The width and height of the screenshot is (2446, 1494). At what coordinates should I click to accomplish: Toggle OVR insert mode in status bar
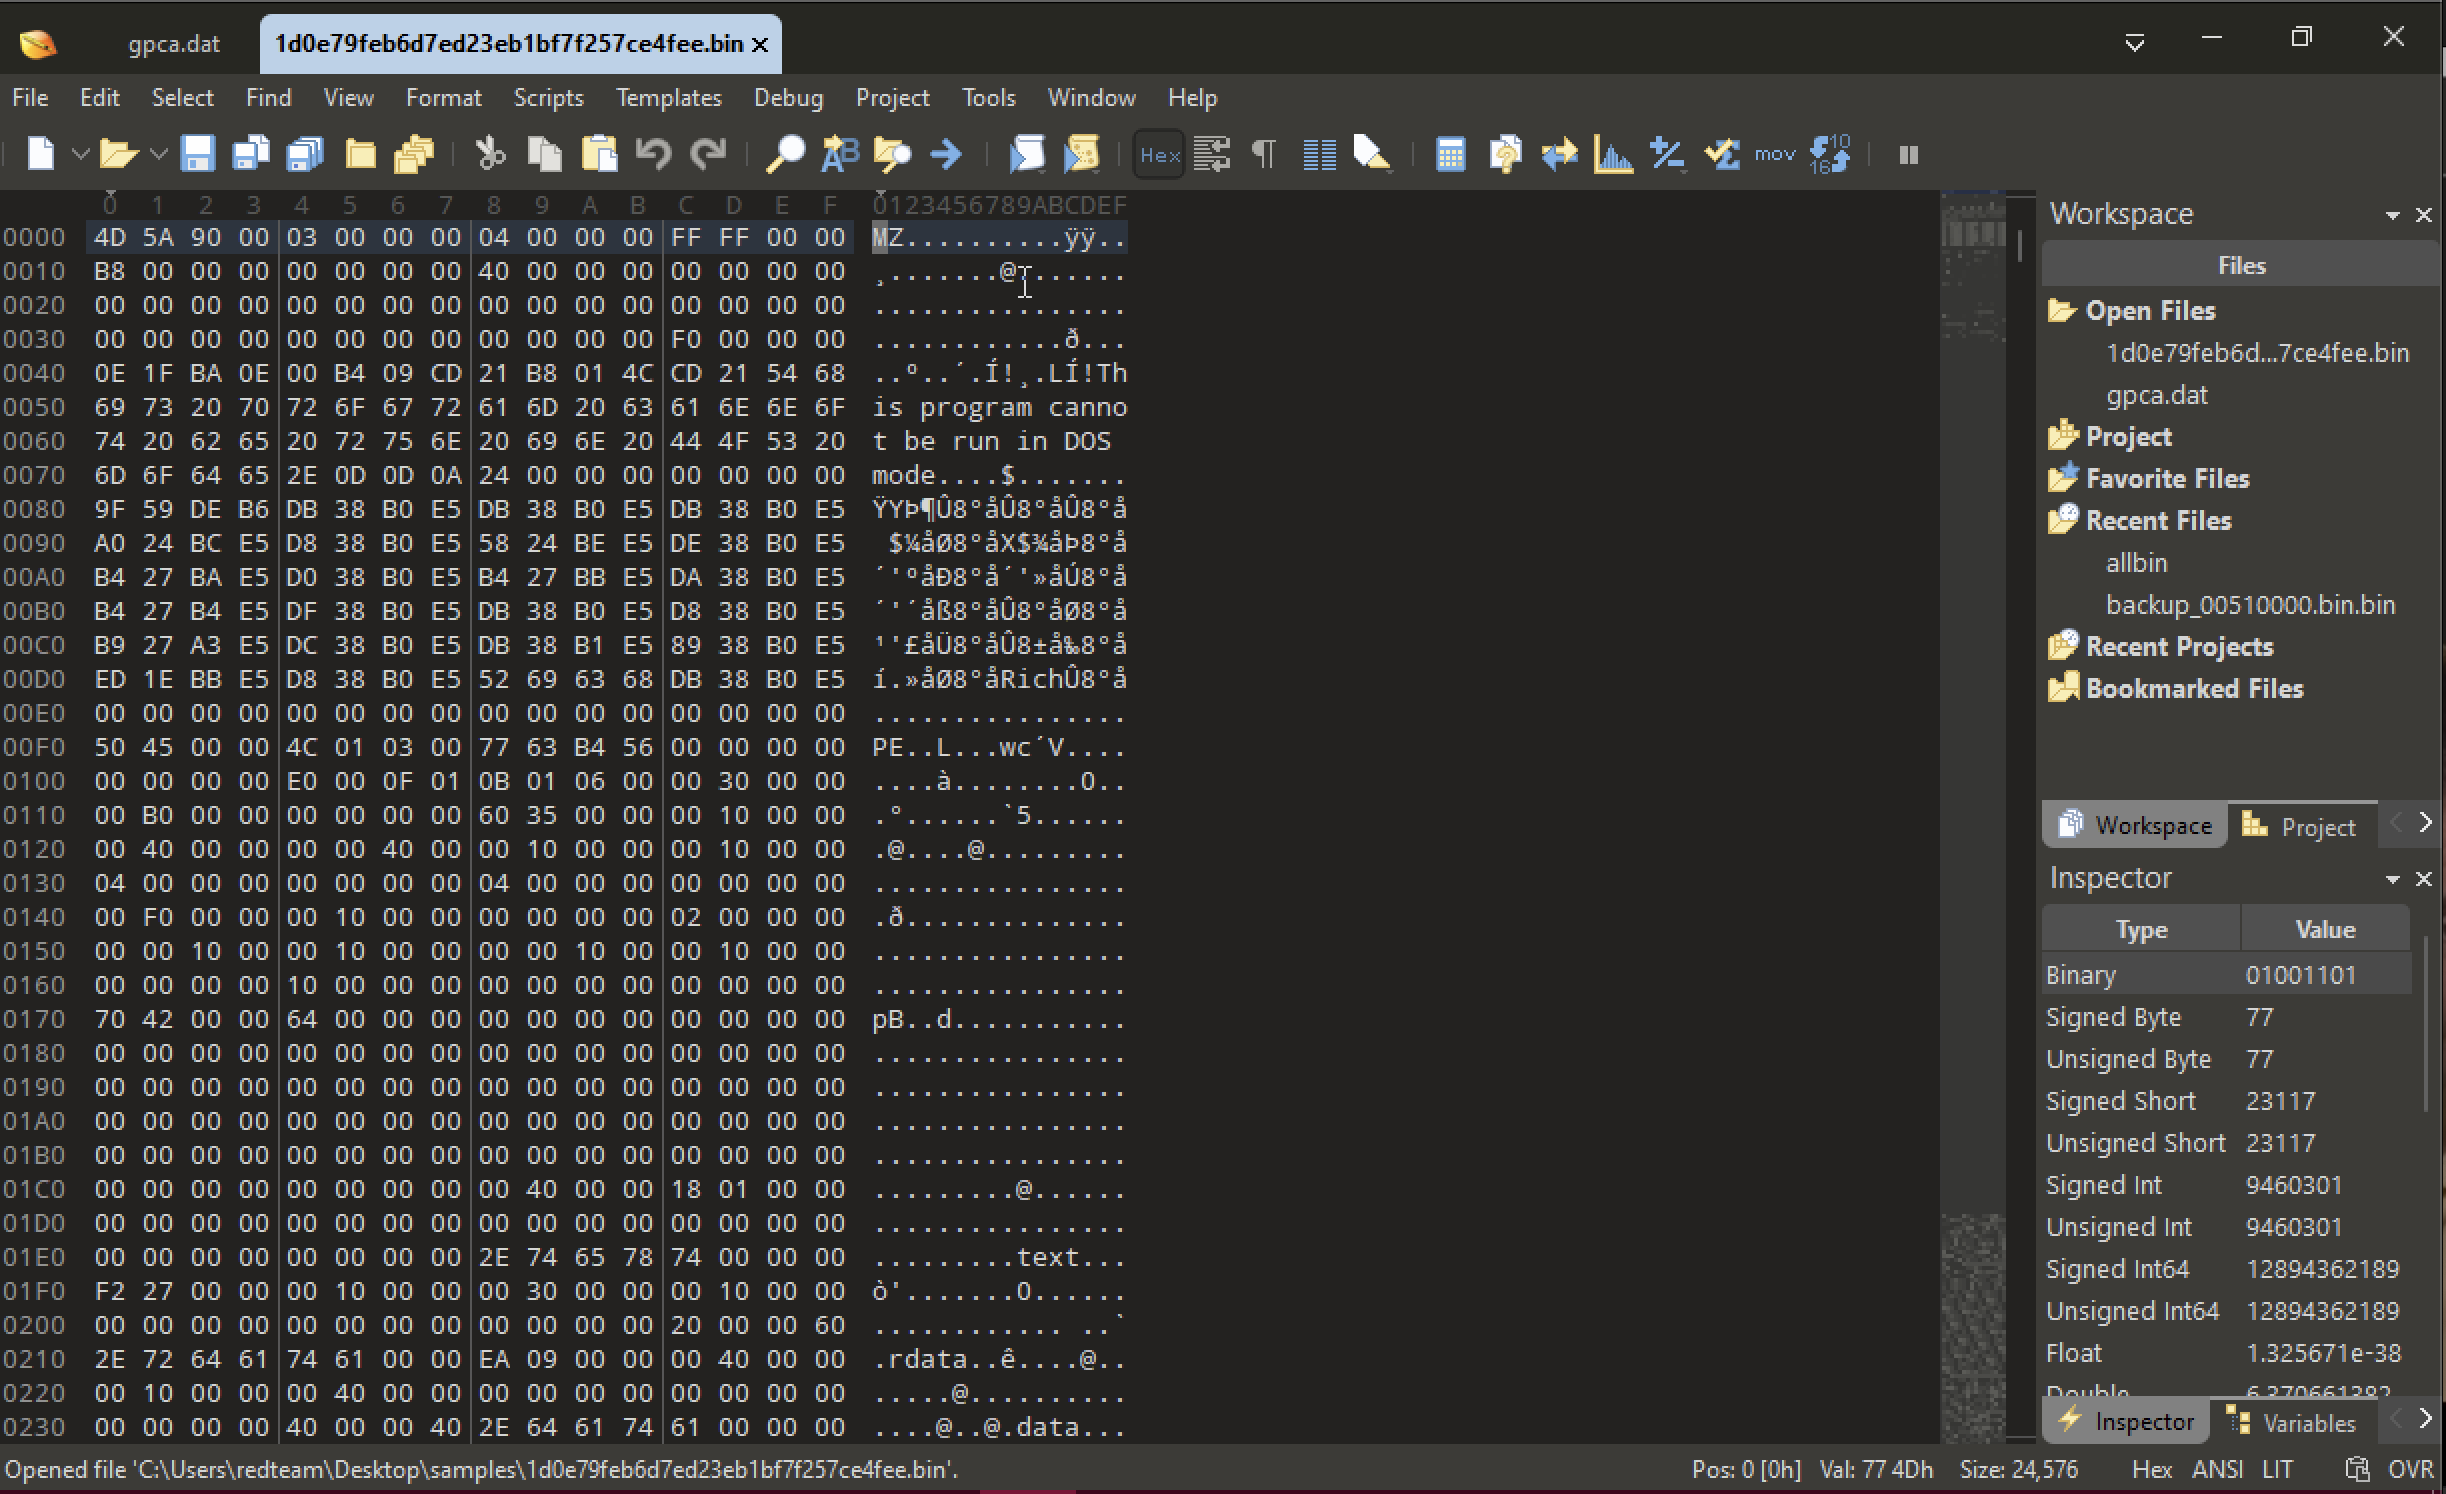(2410, 1469)
